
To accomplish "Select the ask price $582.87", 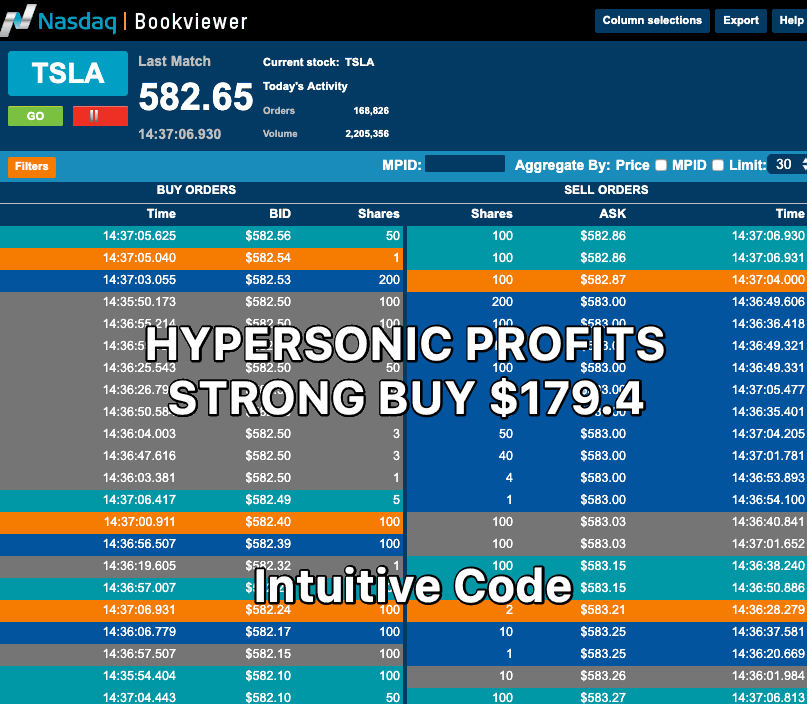I will click(603, 280).
